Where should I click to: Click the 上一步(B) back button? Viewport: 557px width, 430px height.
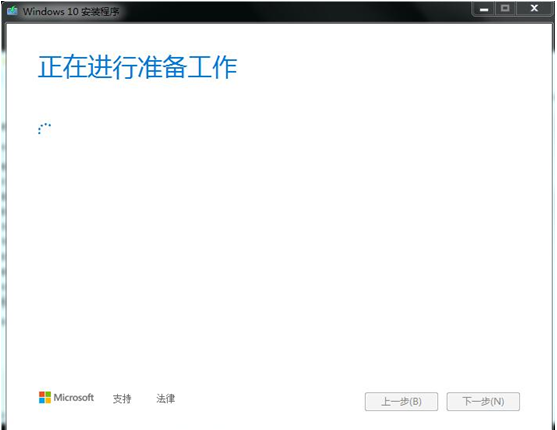tap(401, 402)
